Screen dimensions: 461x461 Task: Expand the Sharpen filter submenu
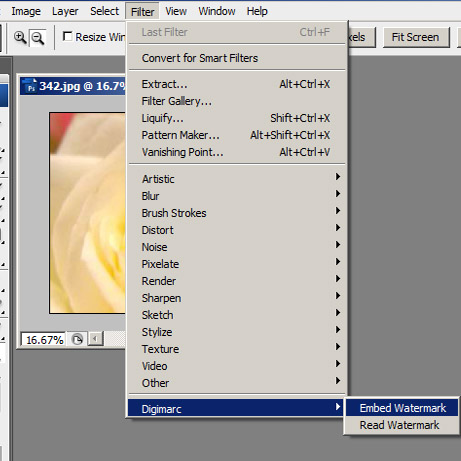point(236,298)
